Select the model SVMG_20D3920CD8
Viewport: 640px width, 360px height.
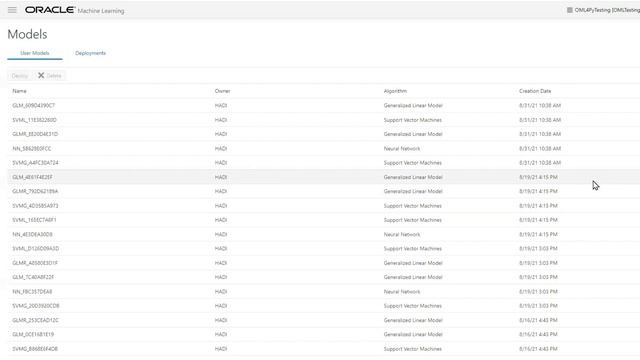(x=36, y=306)
